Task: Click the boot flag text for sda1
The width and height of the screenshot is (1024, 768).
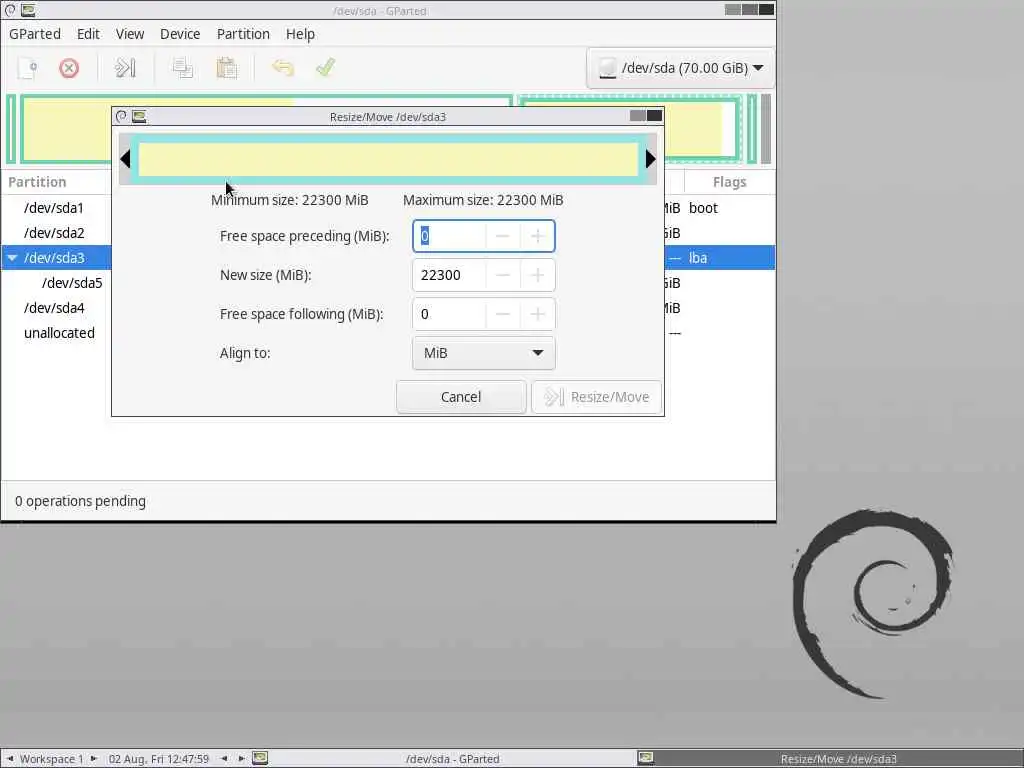Action: [x=703, y=208]
